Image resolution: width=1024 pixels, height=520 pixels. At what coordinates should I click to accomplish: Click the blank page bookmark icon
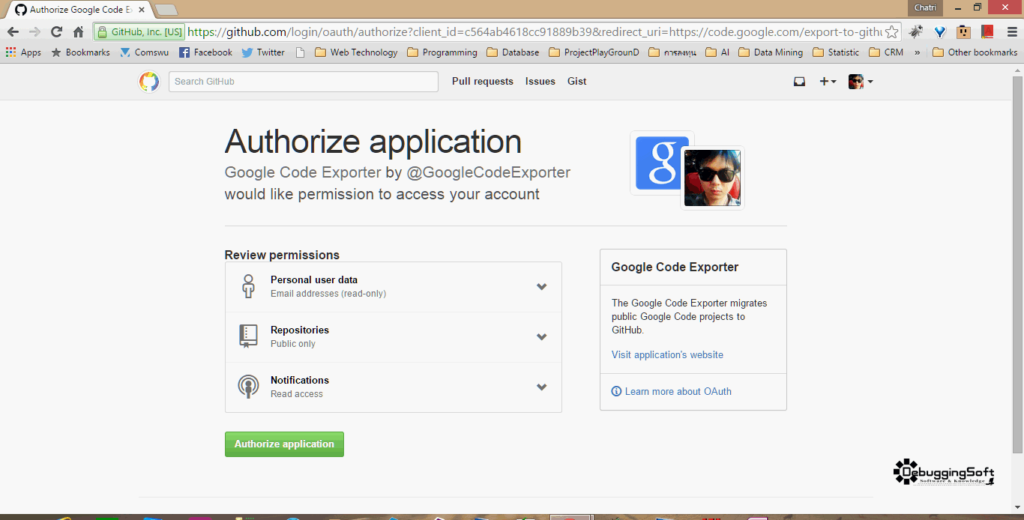(300, 52)
